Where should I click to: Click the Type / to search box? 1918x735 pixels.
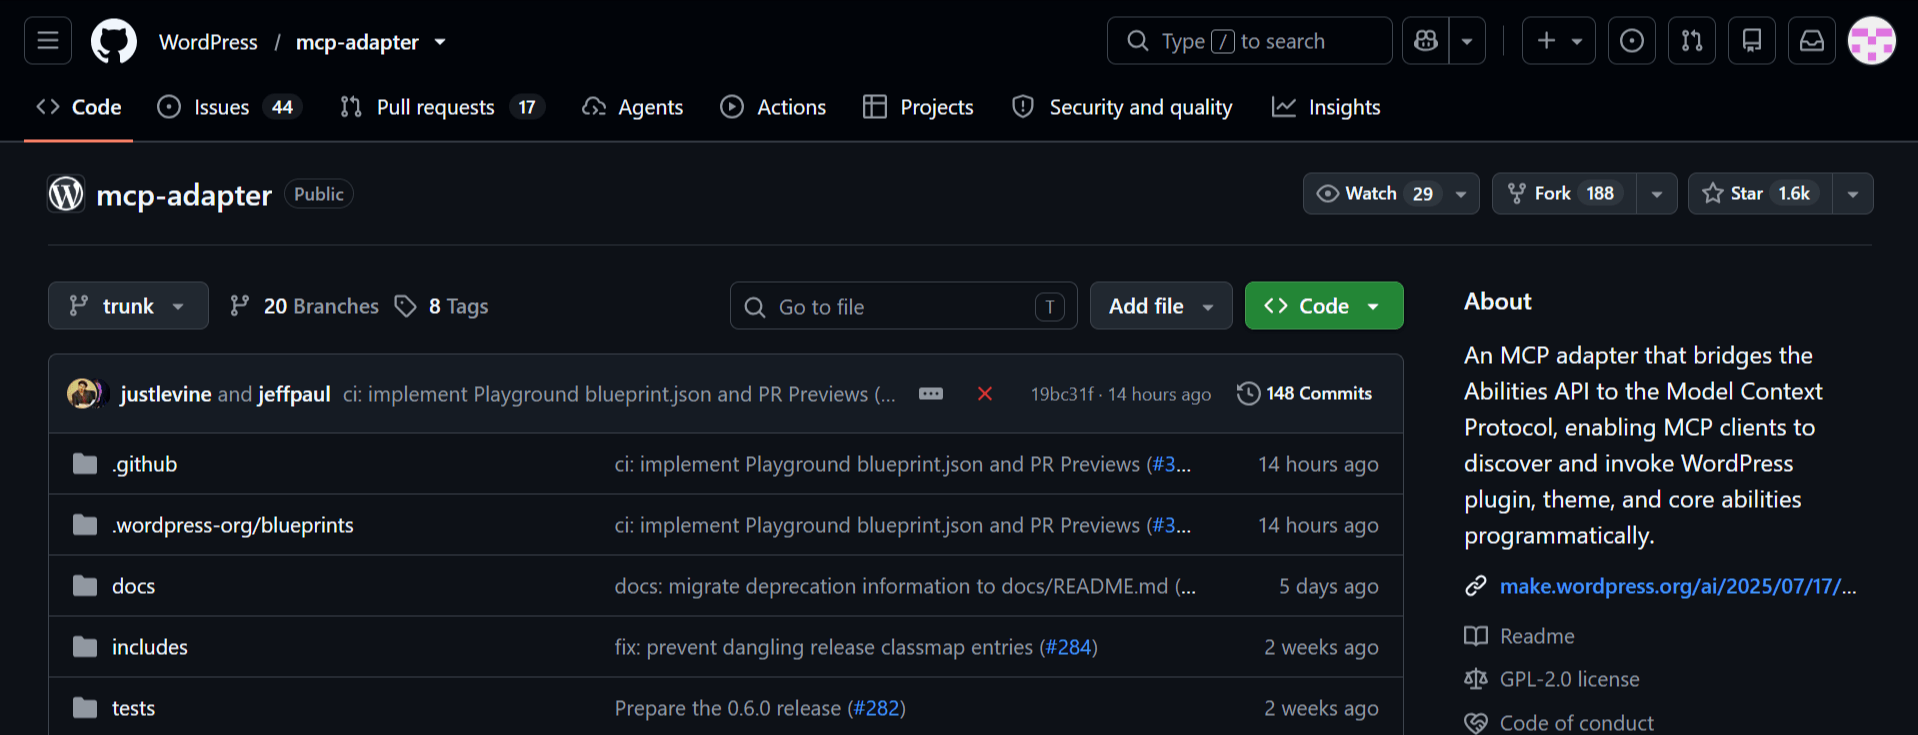[x=1250, y=41]
